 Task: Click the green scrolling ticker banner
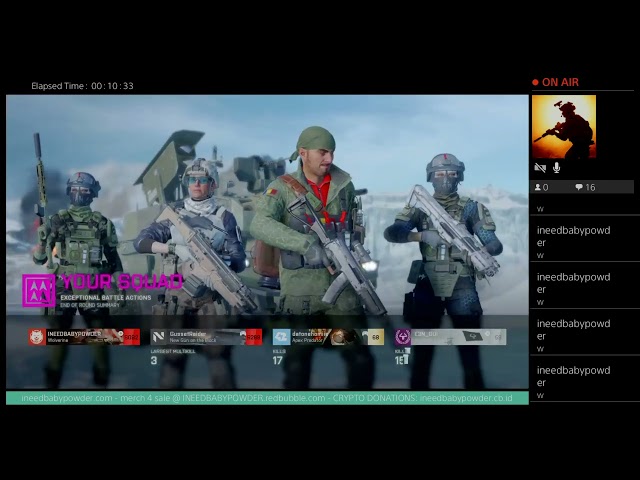(x=267, y=398)
